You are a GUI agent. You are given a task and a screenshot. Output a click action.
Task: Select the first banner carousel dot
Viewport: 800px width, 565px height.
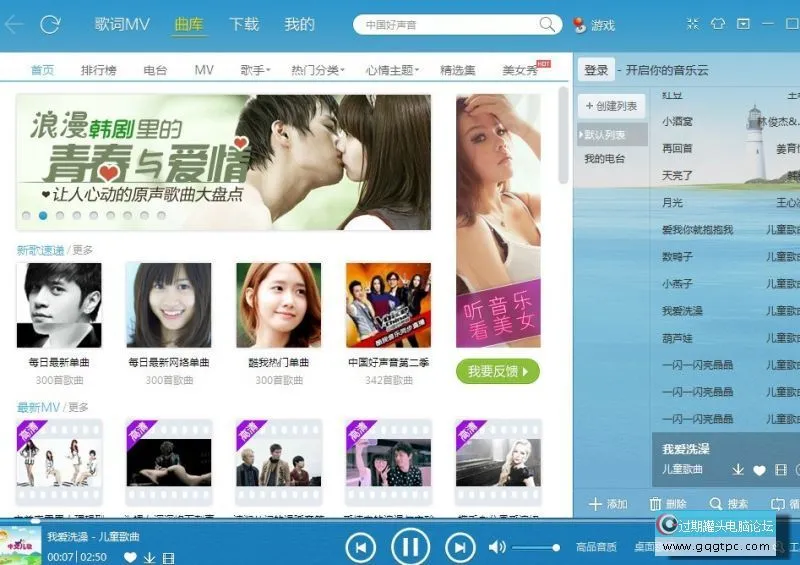pos(27,216)
